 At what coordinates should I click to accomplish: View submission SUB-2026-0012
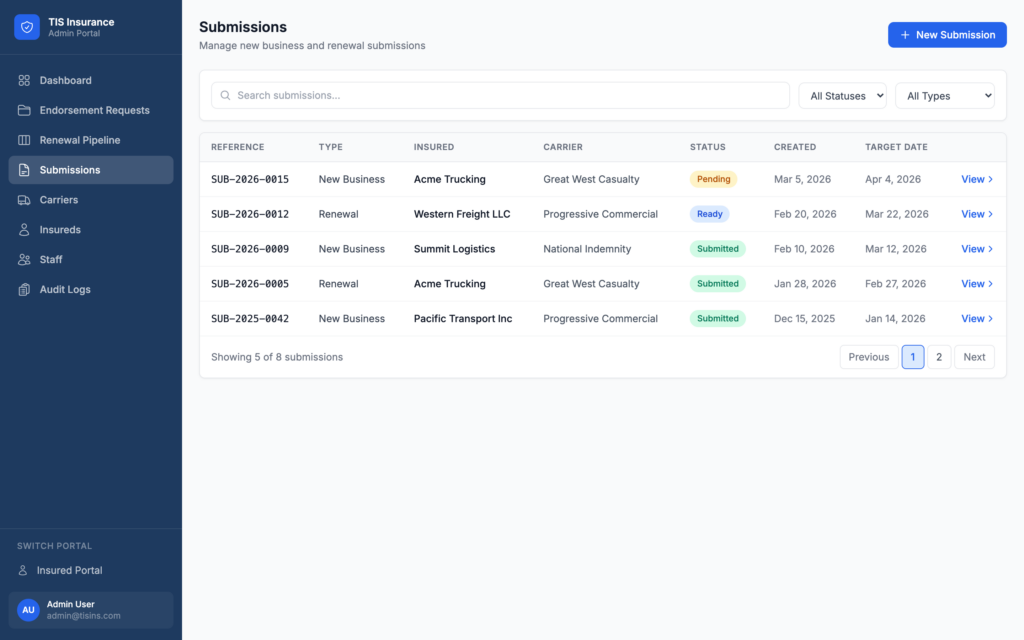977,214
